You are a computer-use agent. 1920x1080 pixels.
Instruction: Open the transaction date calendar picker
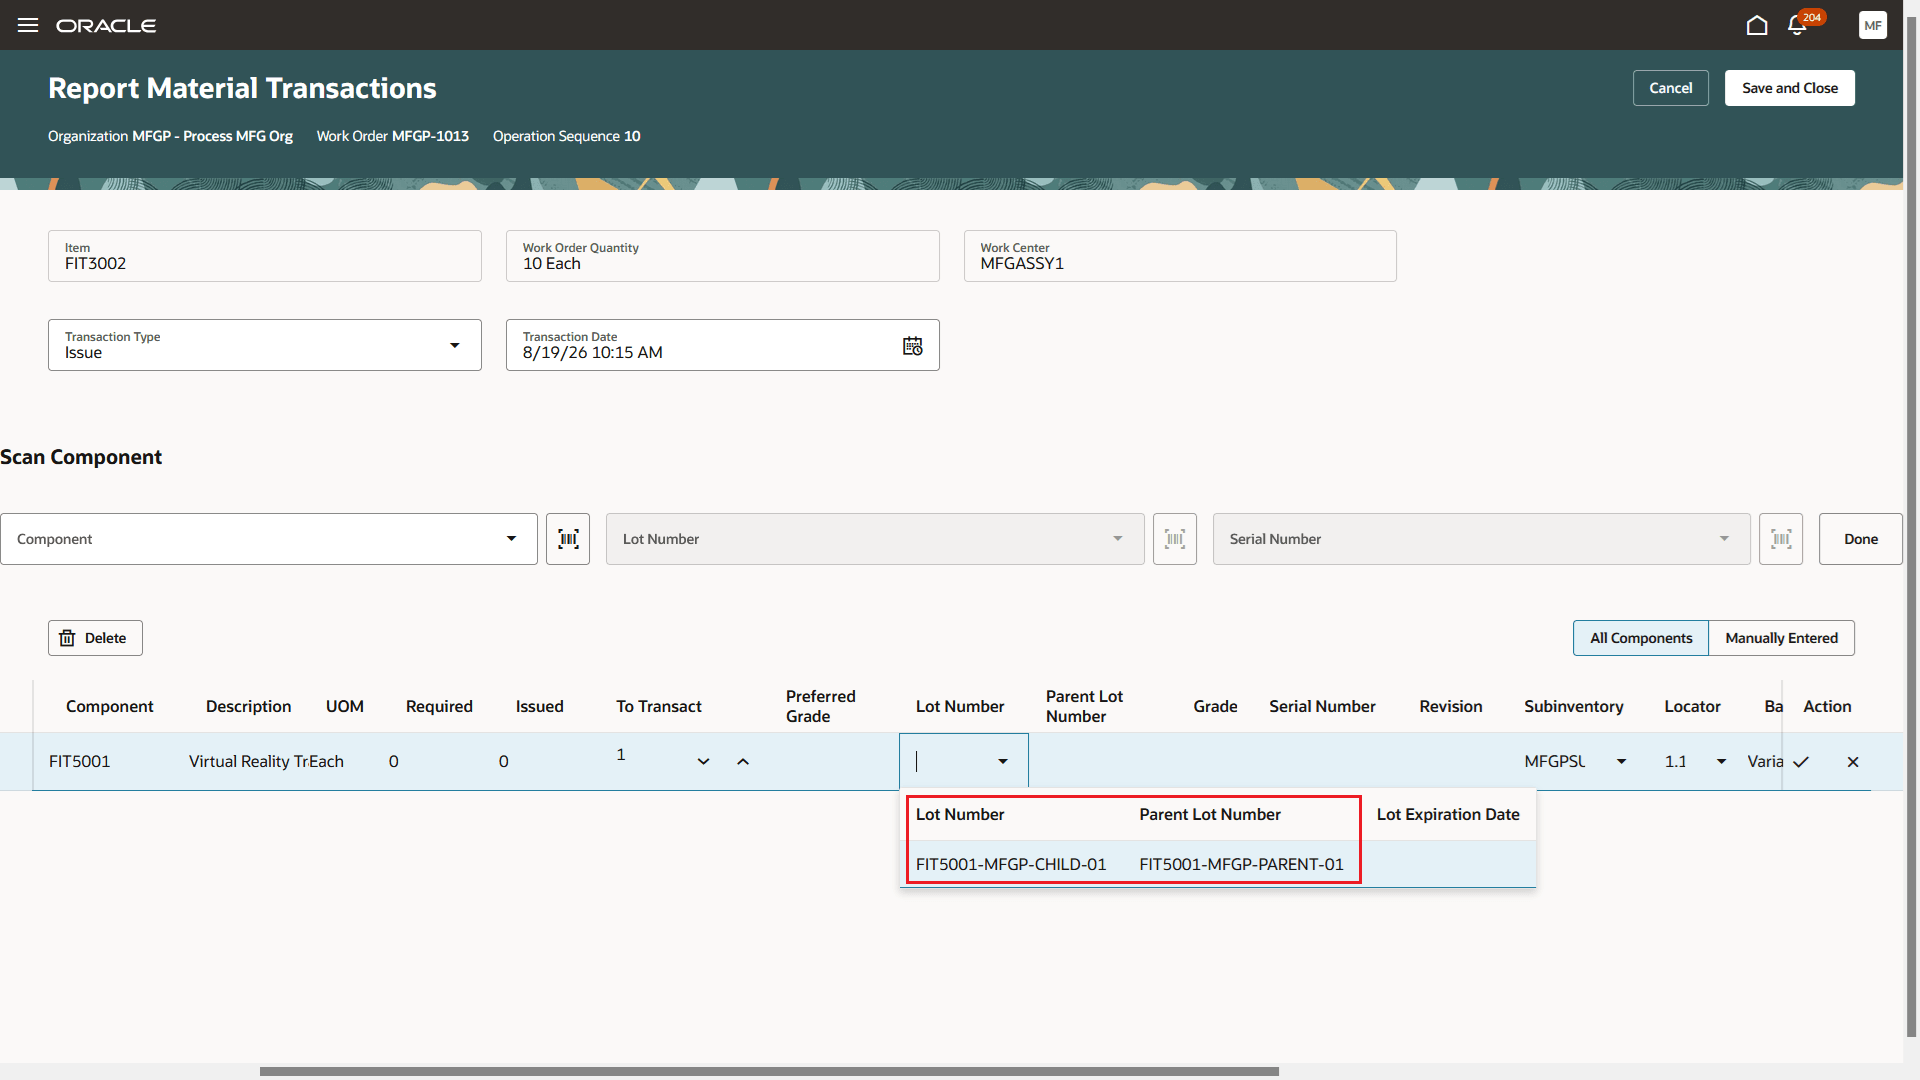[913, 346]
